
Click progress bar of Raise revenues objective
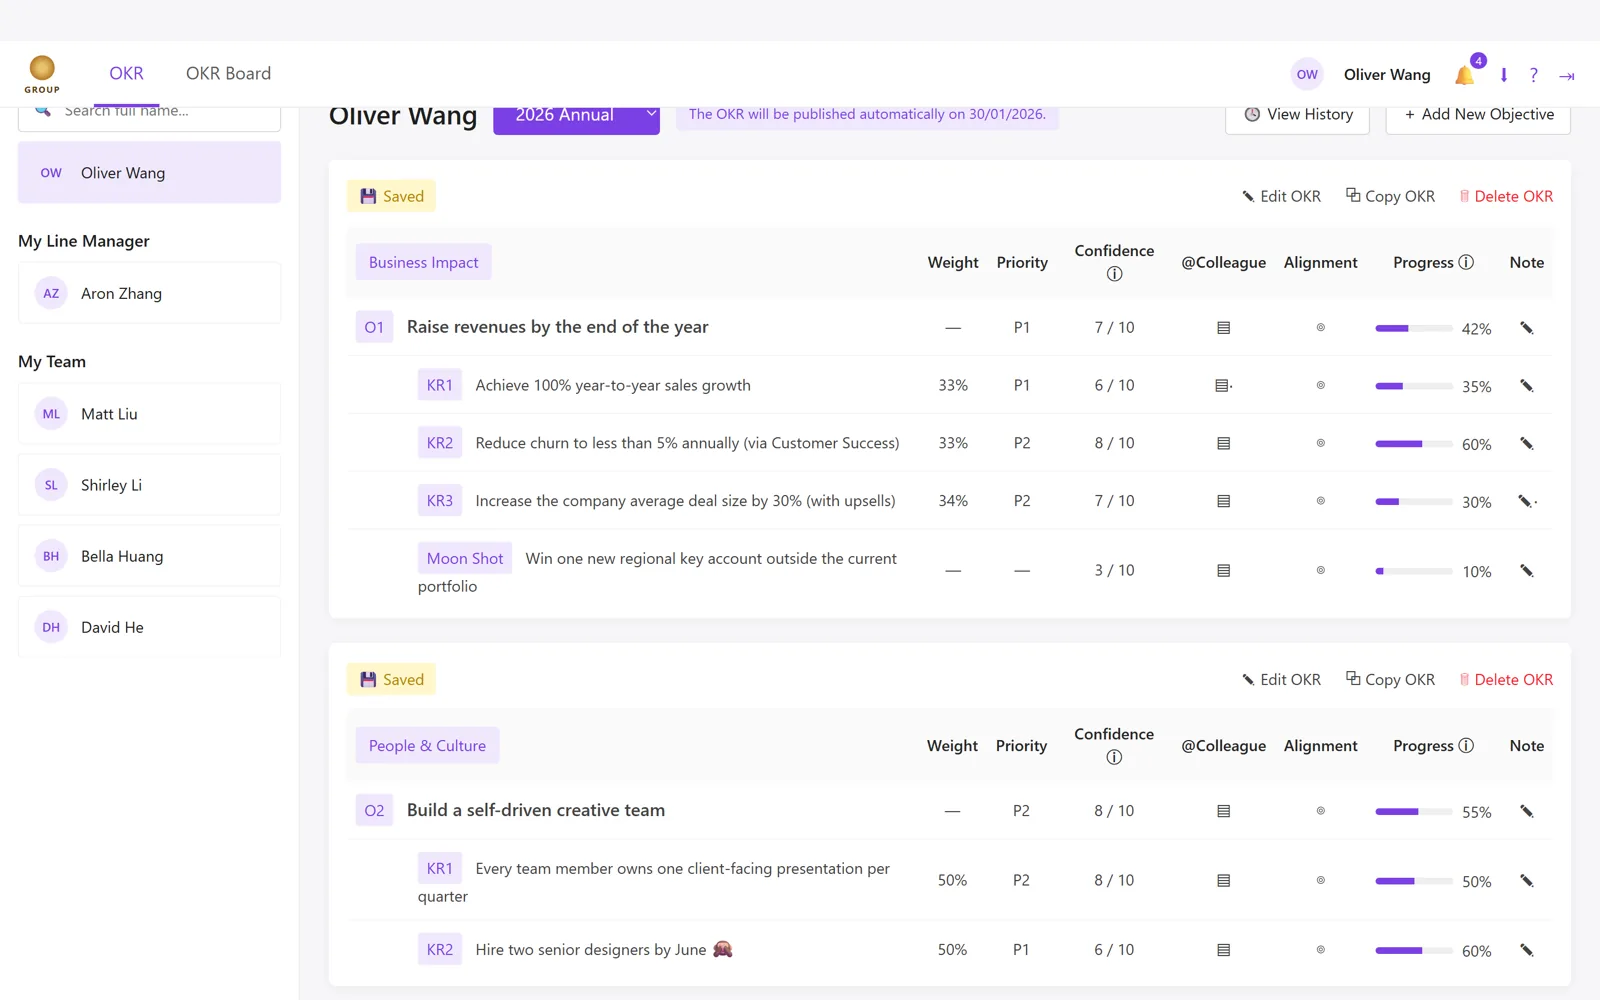pyautogui.click(x=1414, y=328)
